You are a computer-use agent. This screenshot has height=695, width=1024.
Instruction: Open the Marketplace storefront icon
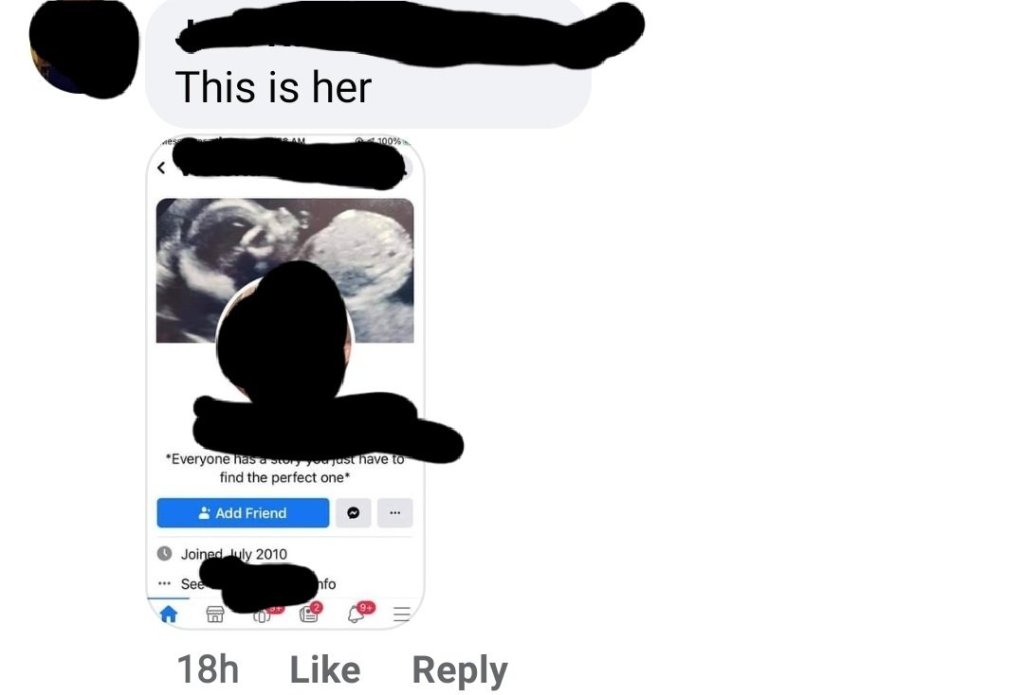click(x=215, y=614)
